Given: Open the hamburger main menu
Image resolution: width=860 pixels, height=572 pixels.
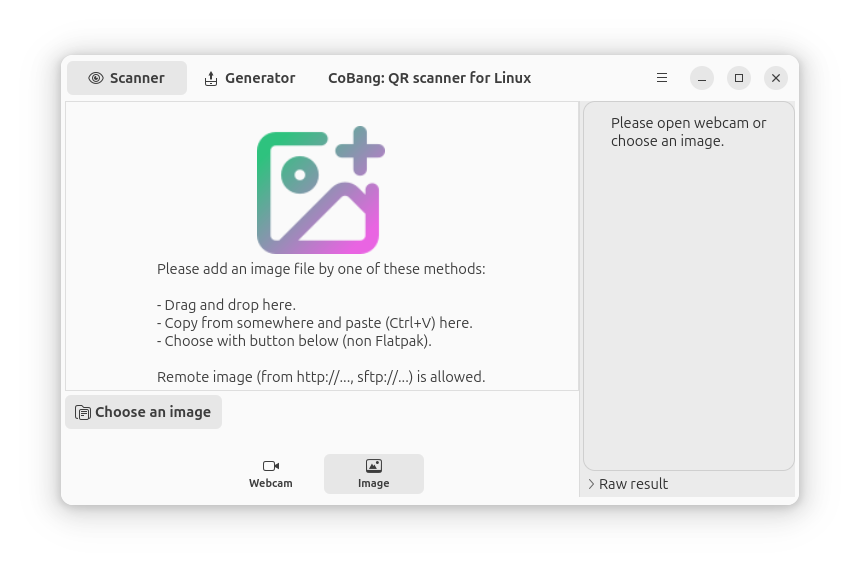Looking at the screenshot, I should (662, 78).
